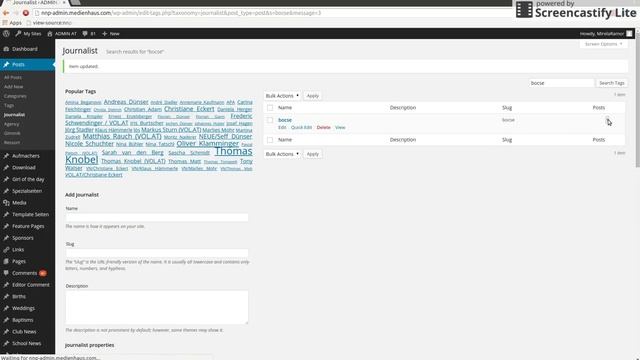The image size is (640, 360).
Task: Click Edit under bocse row
Action: pos(282,127)
